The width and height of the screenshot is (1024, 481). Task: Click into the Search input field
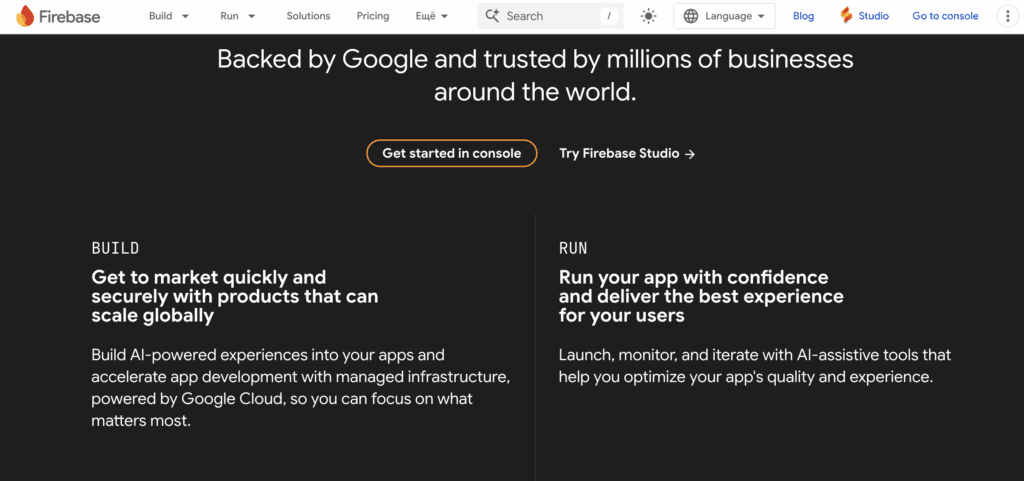coord(550,16)
